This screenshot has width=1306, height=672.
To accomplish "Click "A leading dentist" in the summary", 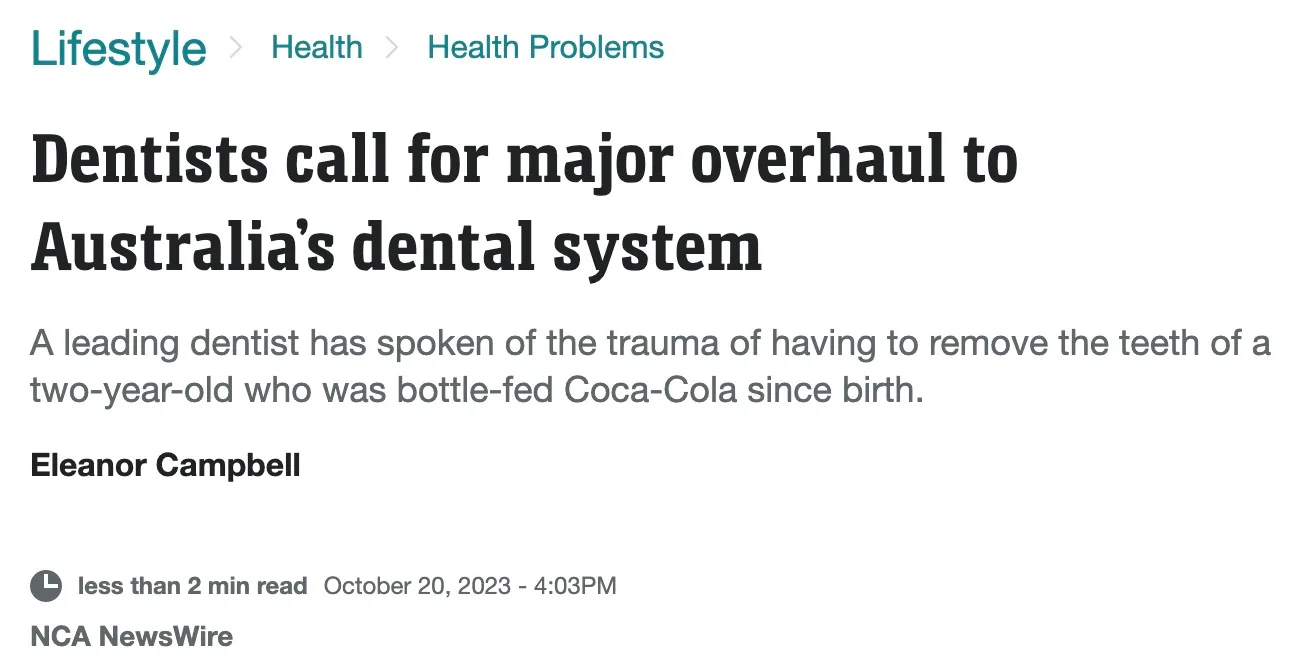I will (165, 344).
